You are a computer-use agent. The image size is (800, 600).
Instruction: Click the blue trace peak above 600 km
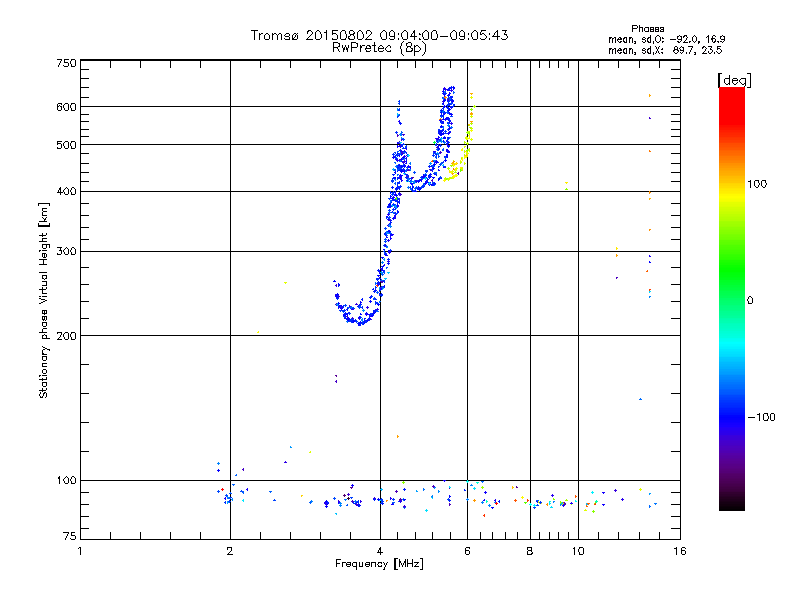(x=448, y=98)
